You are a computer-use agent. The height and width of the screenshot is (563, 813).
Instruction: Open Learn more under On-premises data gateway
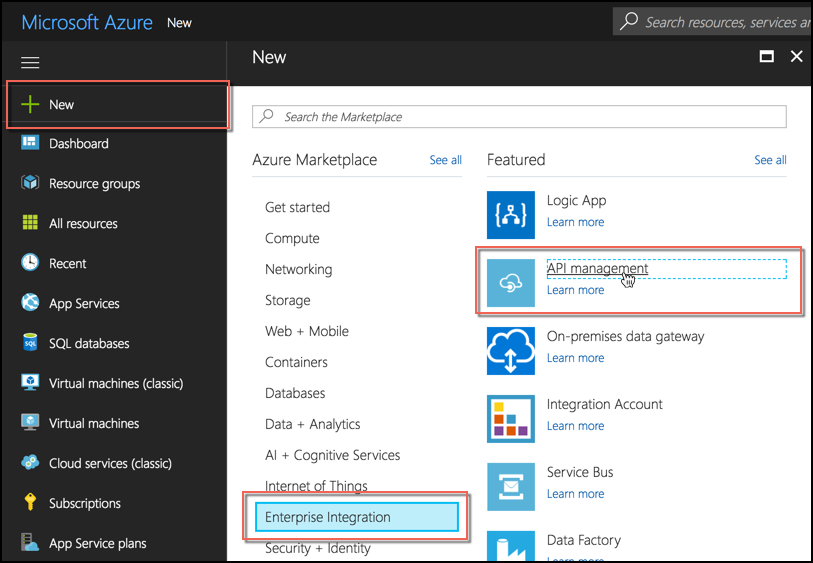576,358
